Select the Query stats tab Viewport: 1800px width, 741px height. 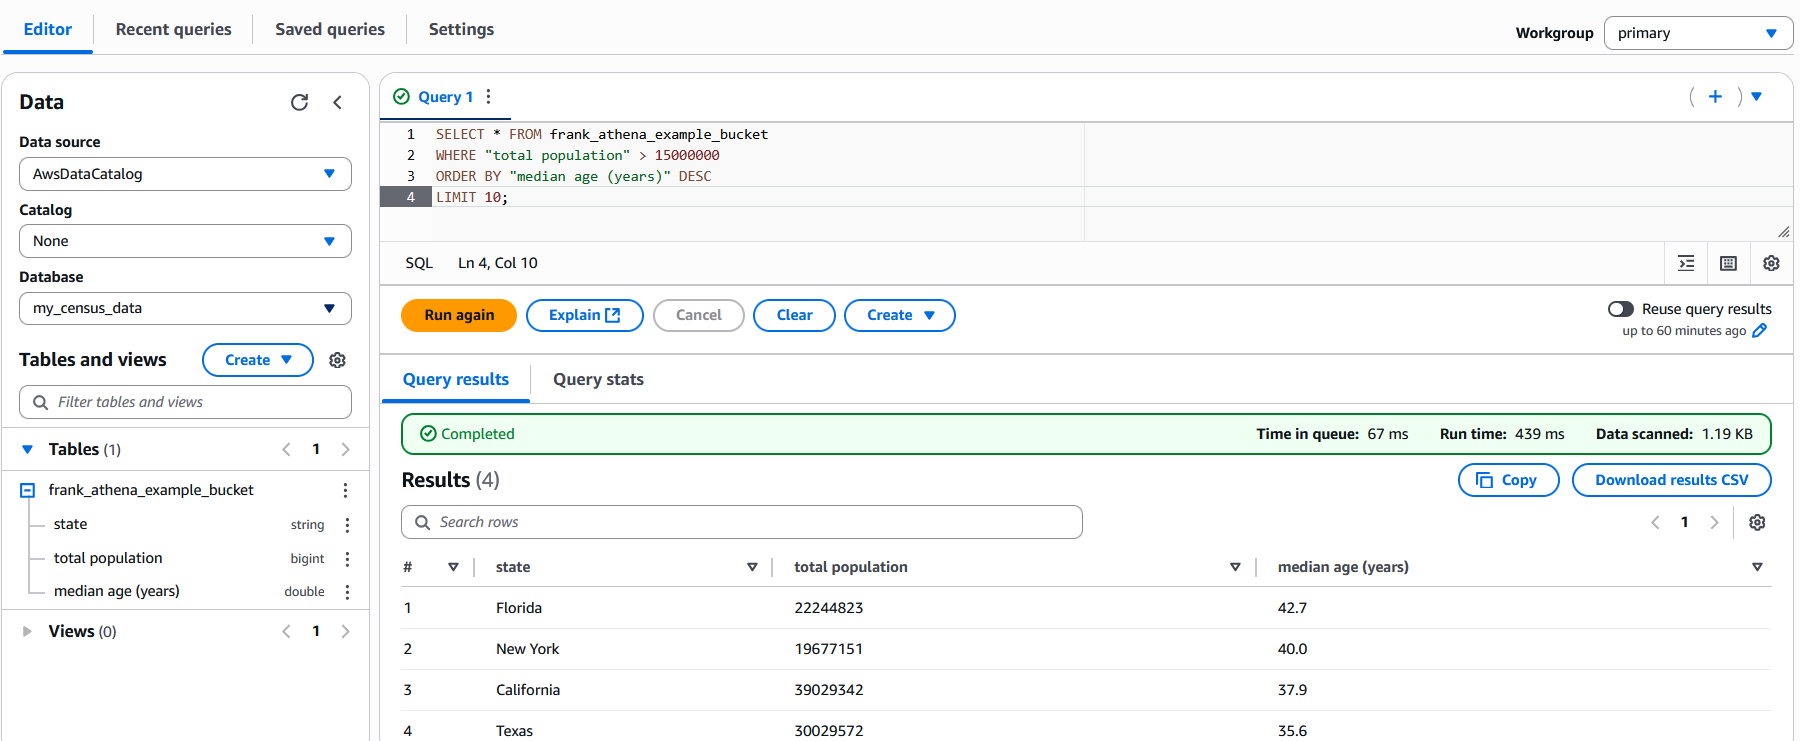(598, 379)
